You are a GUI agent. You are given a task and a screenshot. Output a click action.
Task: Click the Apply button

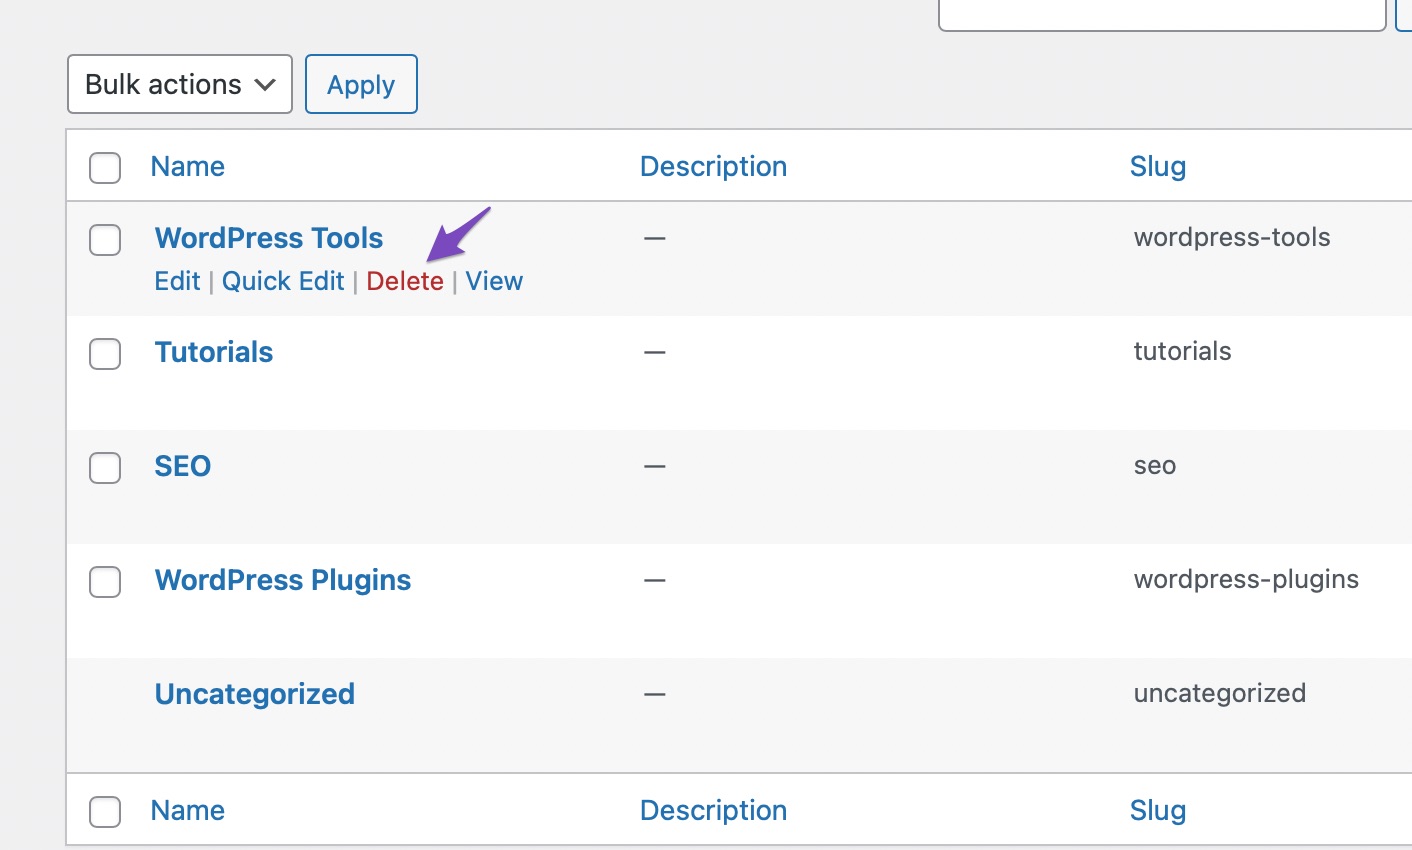pyautogui.click(x=361, y=84)
